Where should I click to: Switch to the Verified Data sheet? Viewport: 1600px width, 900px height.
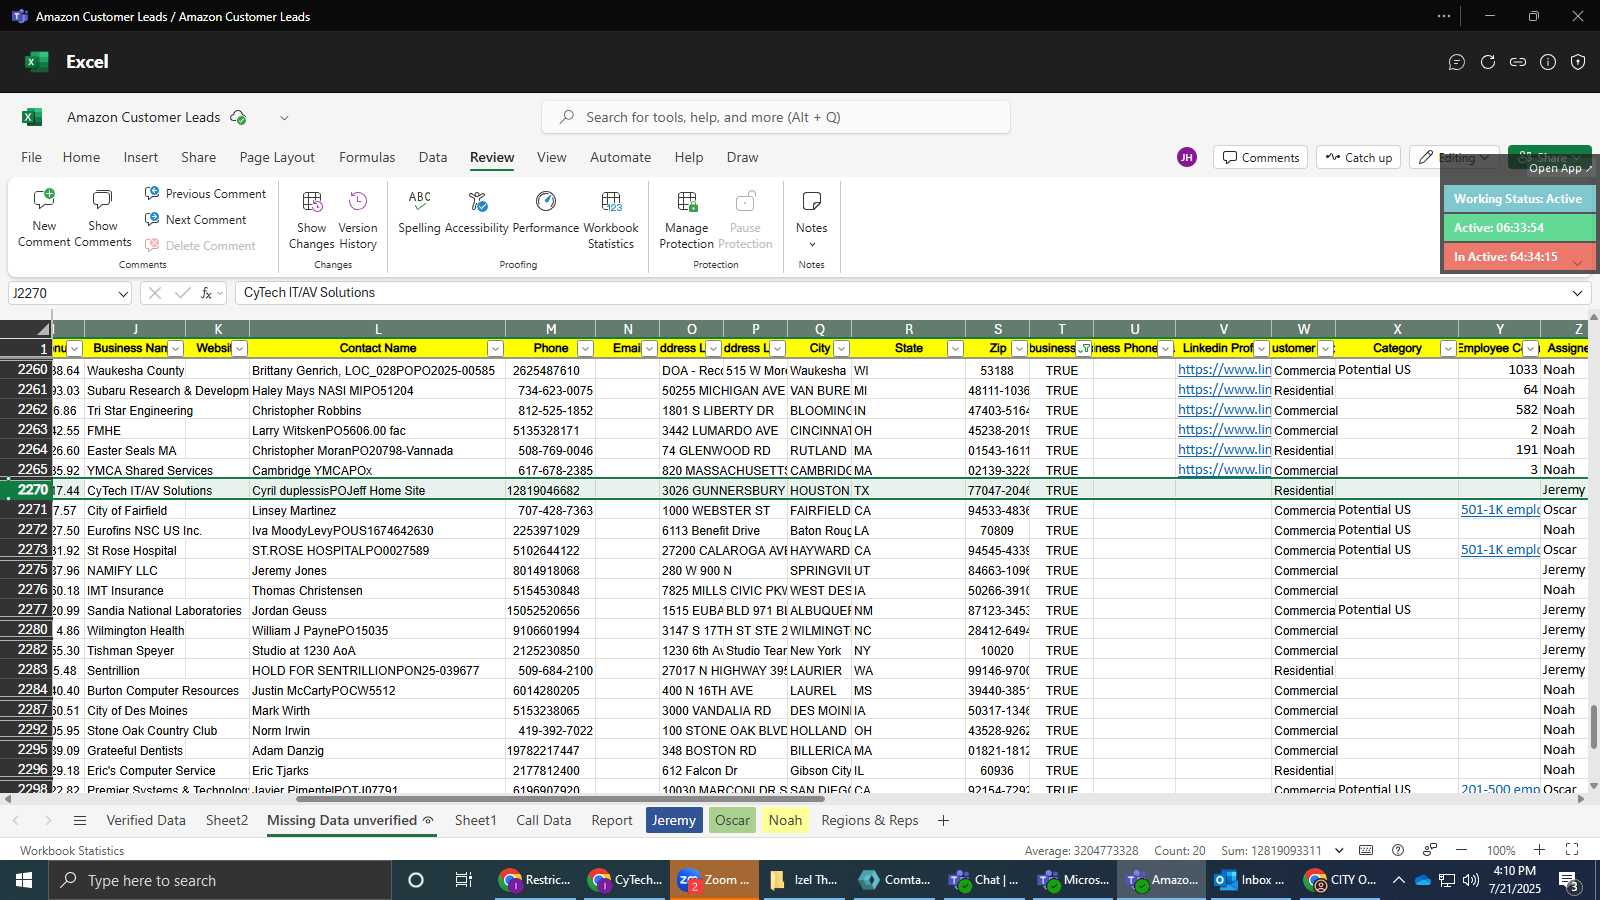coord(146,820)
